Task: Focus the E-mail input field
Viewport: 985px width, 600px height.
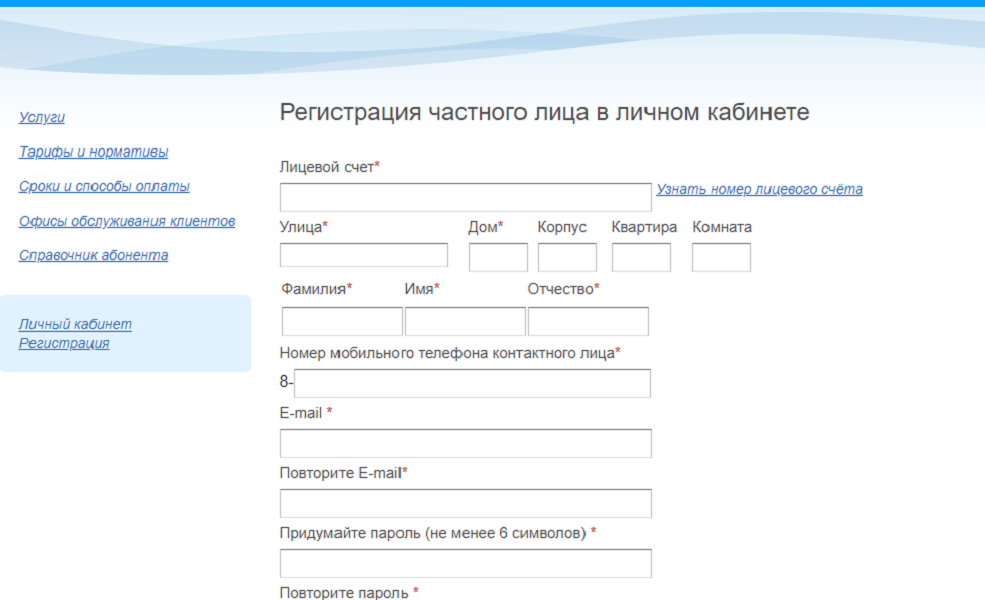Action: tap(465, 444)
